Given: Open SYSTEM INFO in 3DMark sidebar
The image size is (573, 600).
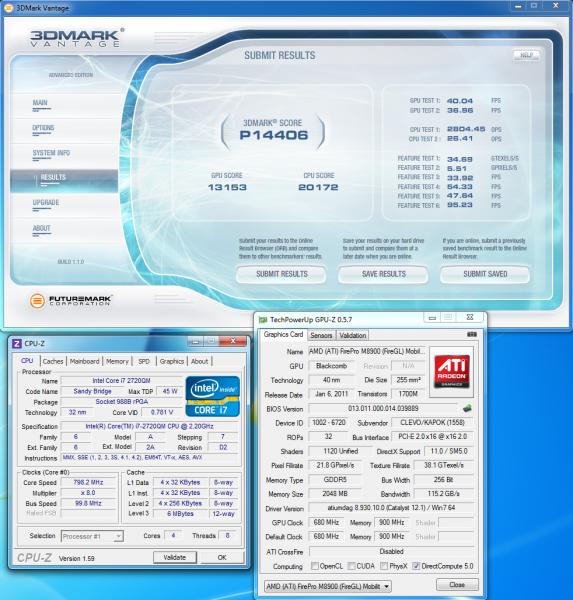Looking at the screenshot, I should click(51, 153).
